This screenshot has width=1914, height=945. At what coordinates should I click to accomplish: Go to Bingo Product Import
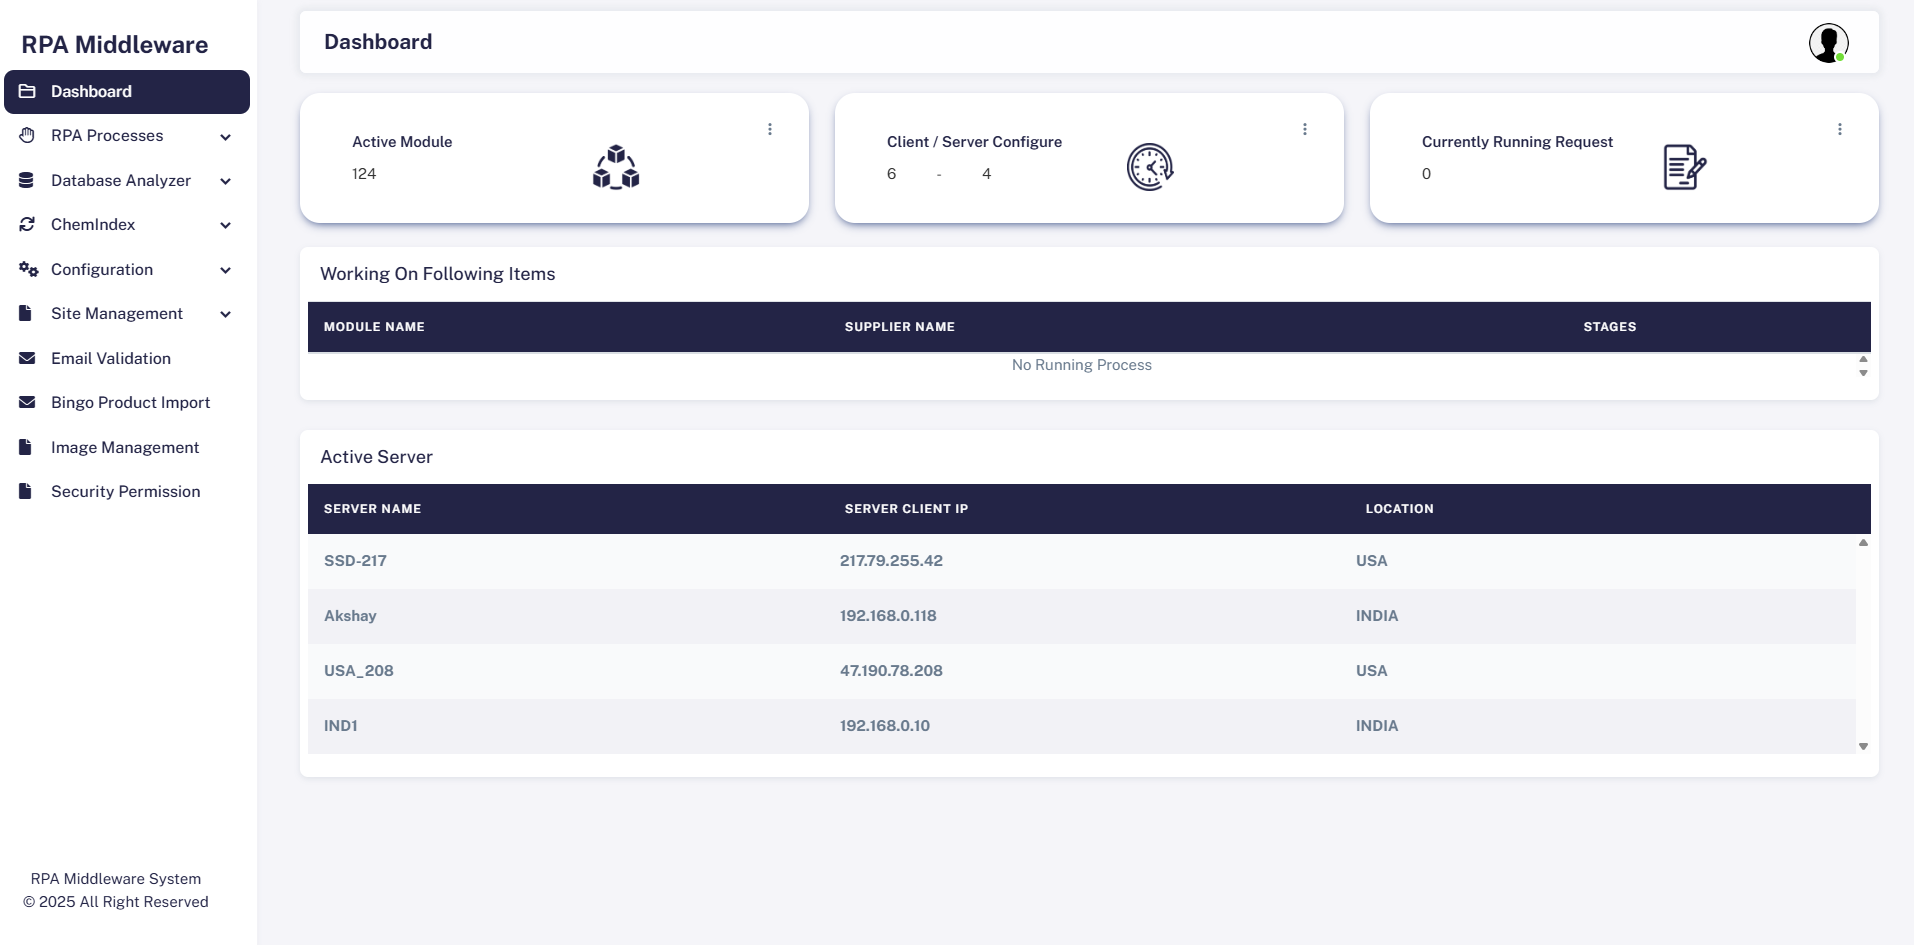tap(130, 403)
